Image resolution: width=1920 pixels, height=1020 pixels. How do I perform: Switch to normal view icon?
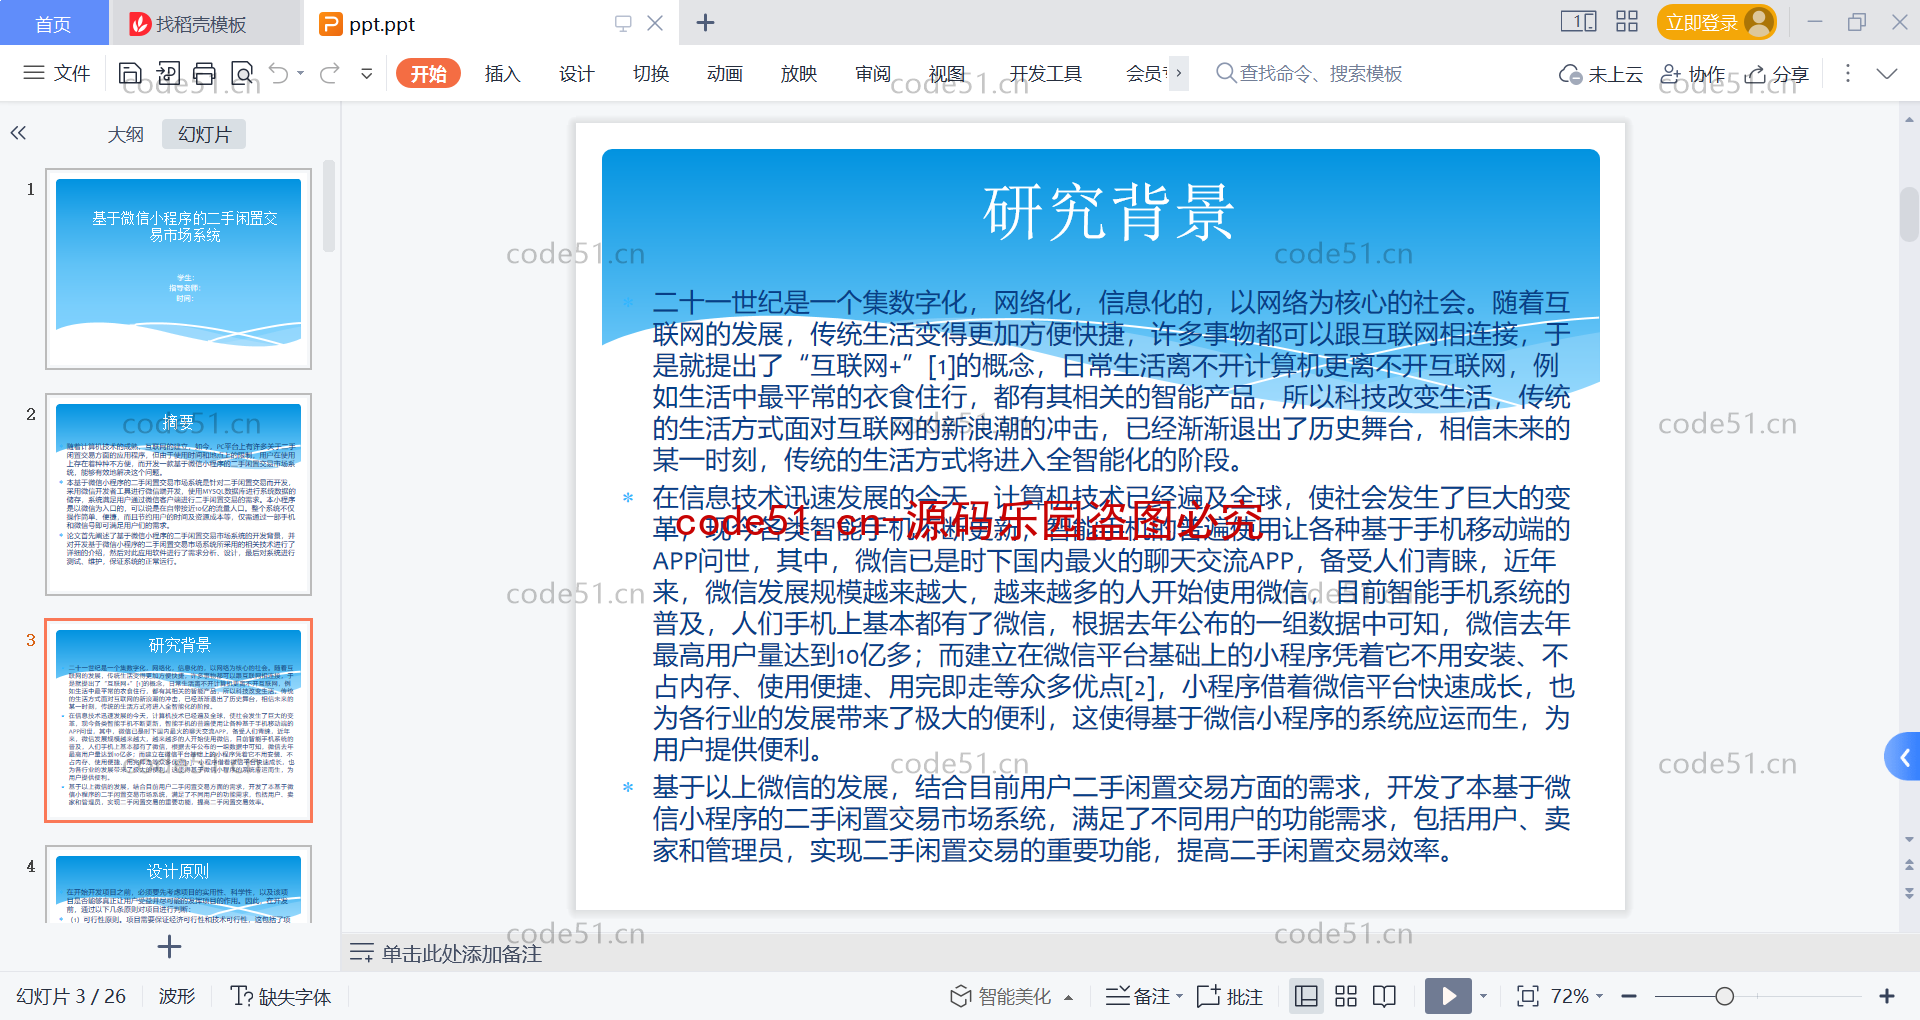[x=1306, y=996]
